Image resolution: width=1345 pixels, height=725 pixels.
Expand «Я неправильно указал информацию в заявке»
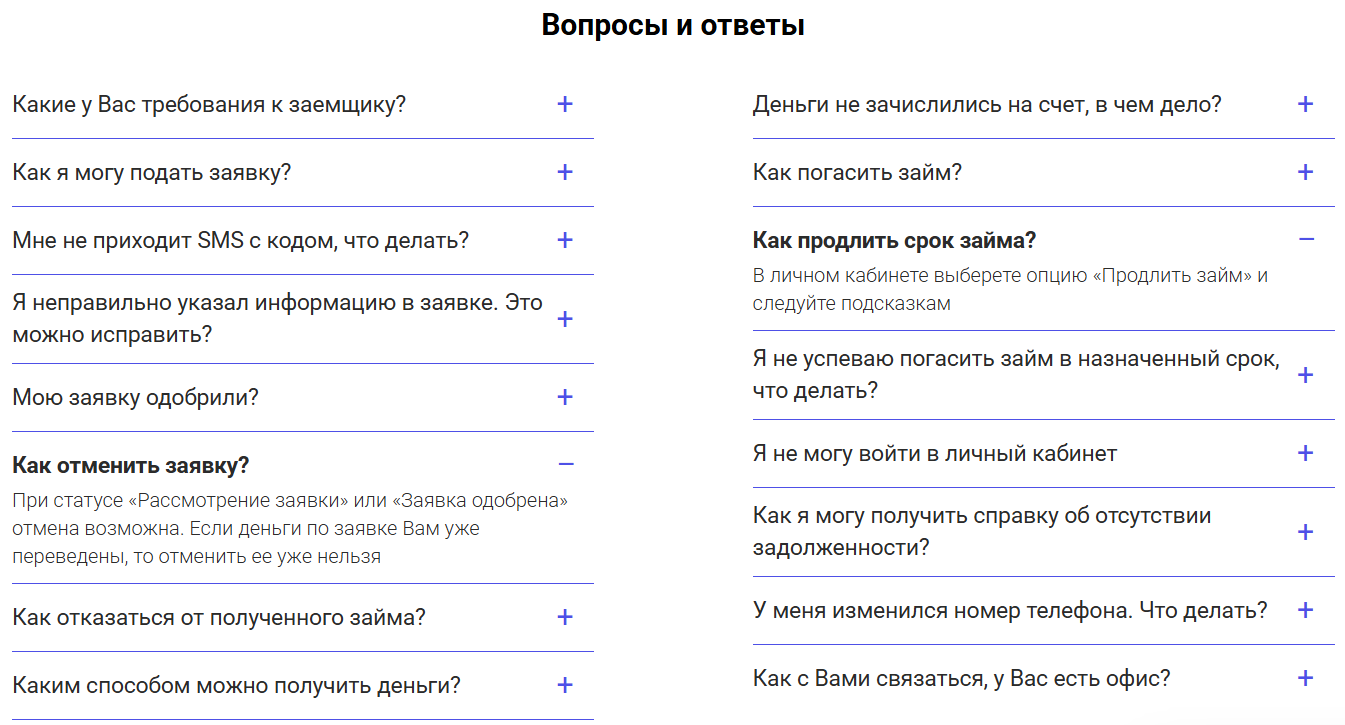pyautogui.click(x=566, y=318)
